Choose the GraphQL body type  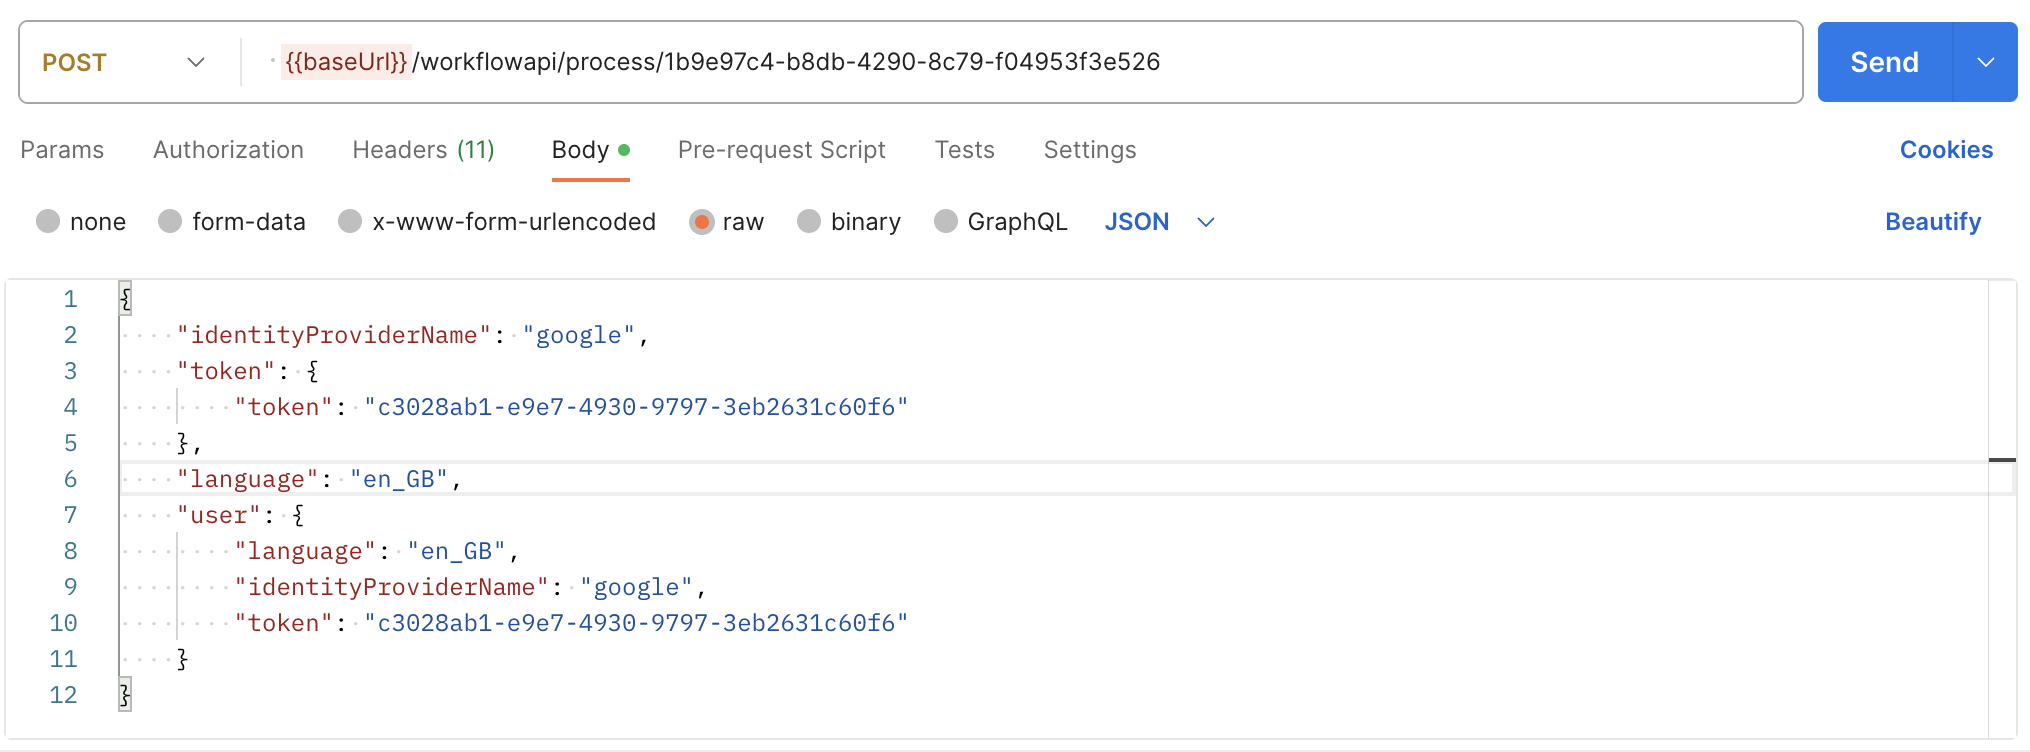pos(945,221)
